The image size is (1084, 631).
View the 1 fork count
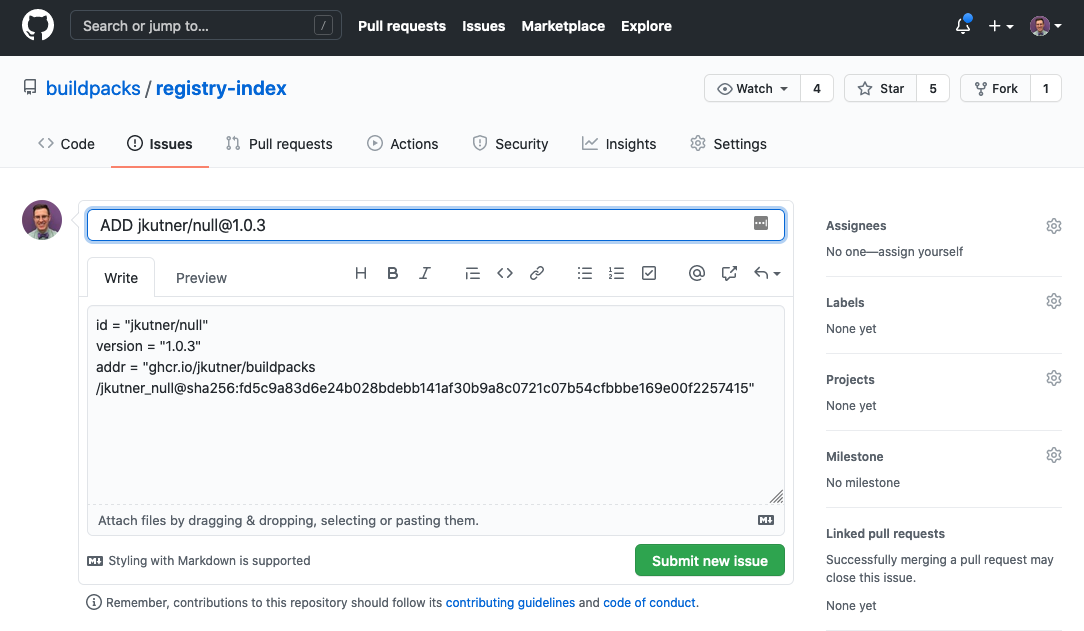coord(1046,88)
